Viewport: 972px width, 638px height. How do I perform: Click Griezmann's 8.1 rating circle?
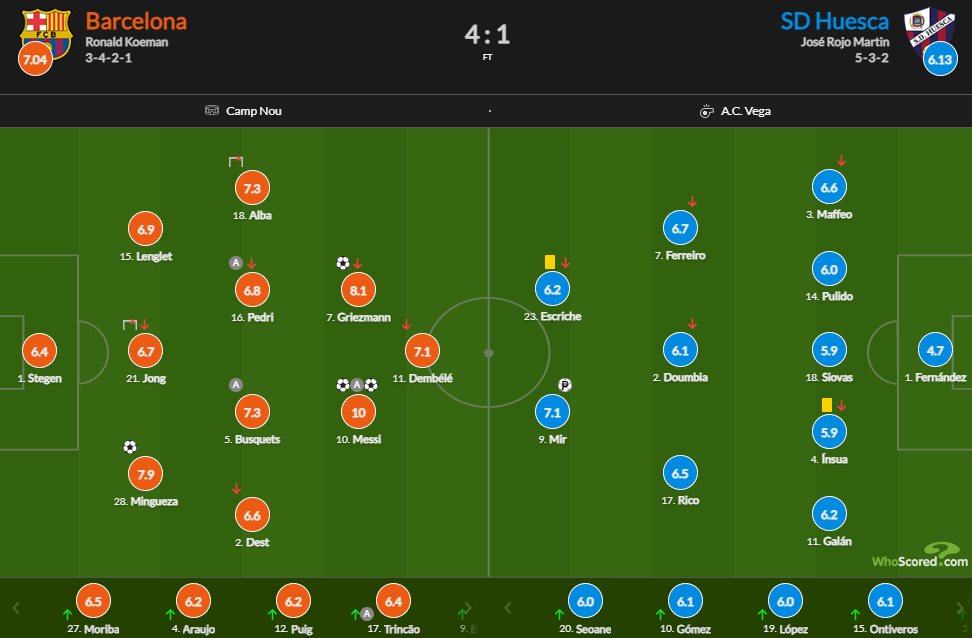point(356,290)
